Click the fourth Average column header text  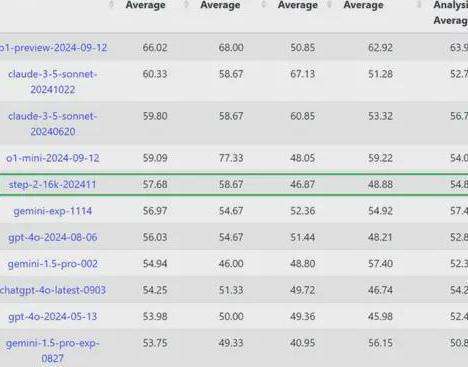[x=363, y=5]
